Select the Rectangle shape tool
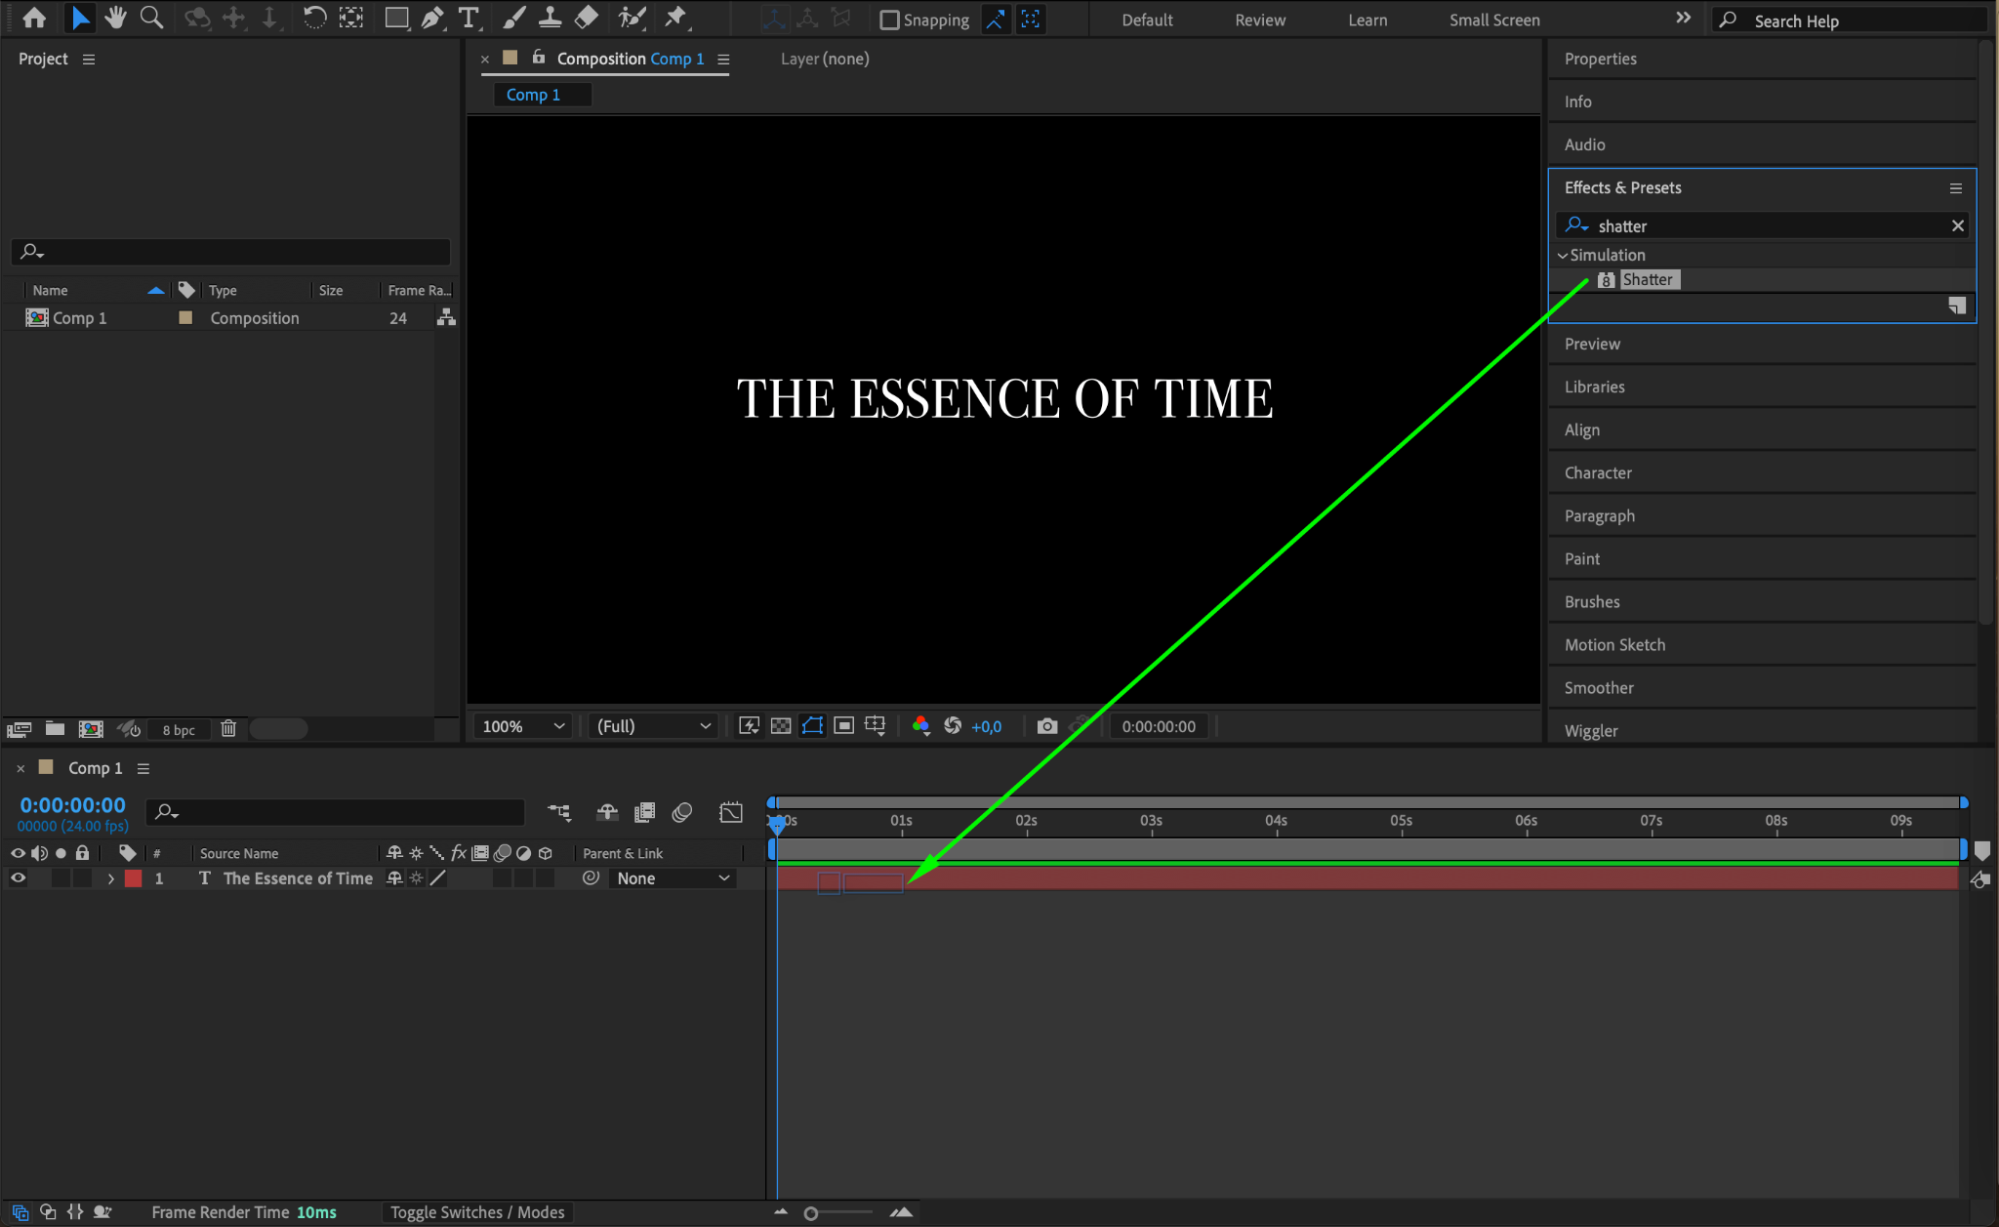The width and height of the screenshot is (1999, 1227). (396, 17)
